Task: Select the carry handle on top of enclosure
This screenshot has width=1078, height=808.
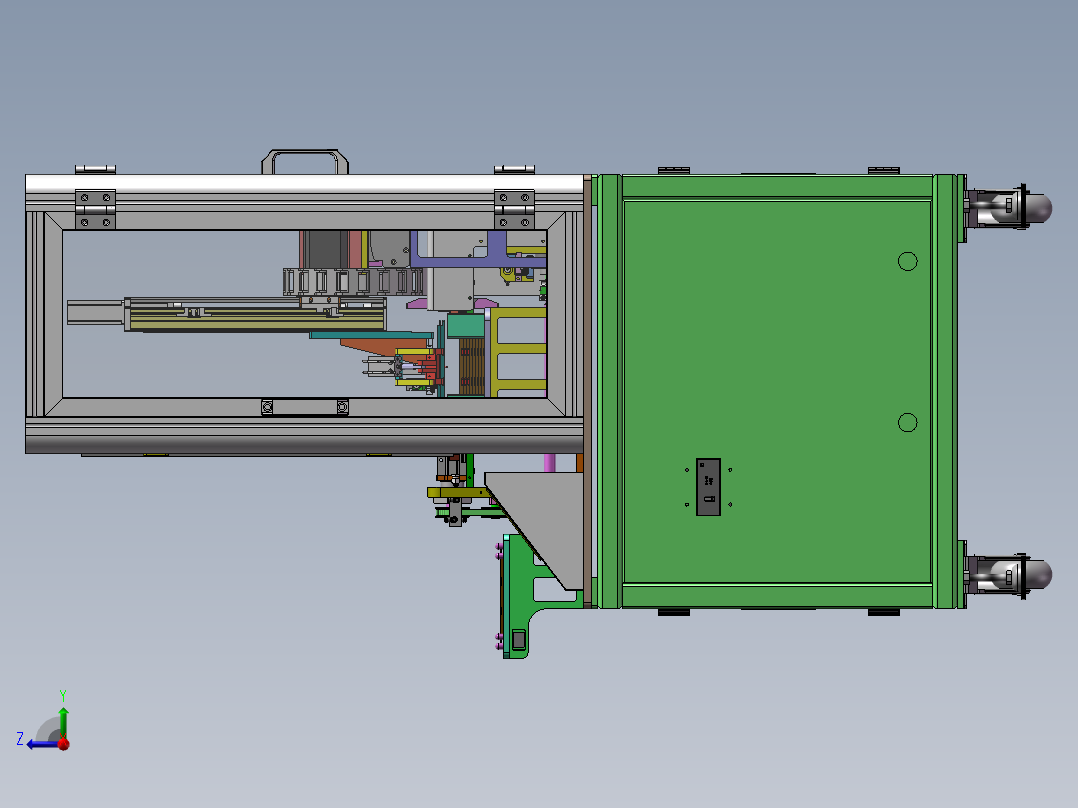Action: [x=305, y=162]
